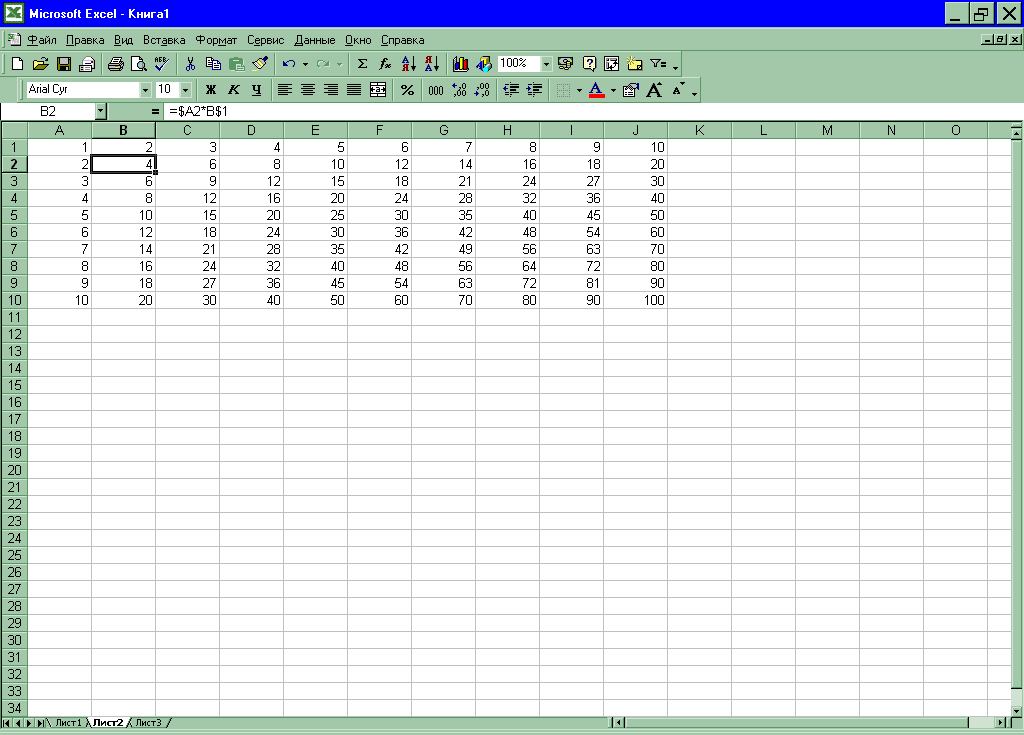Select cell J10 containing 100

[x=635, y=300]
